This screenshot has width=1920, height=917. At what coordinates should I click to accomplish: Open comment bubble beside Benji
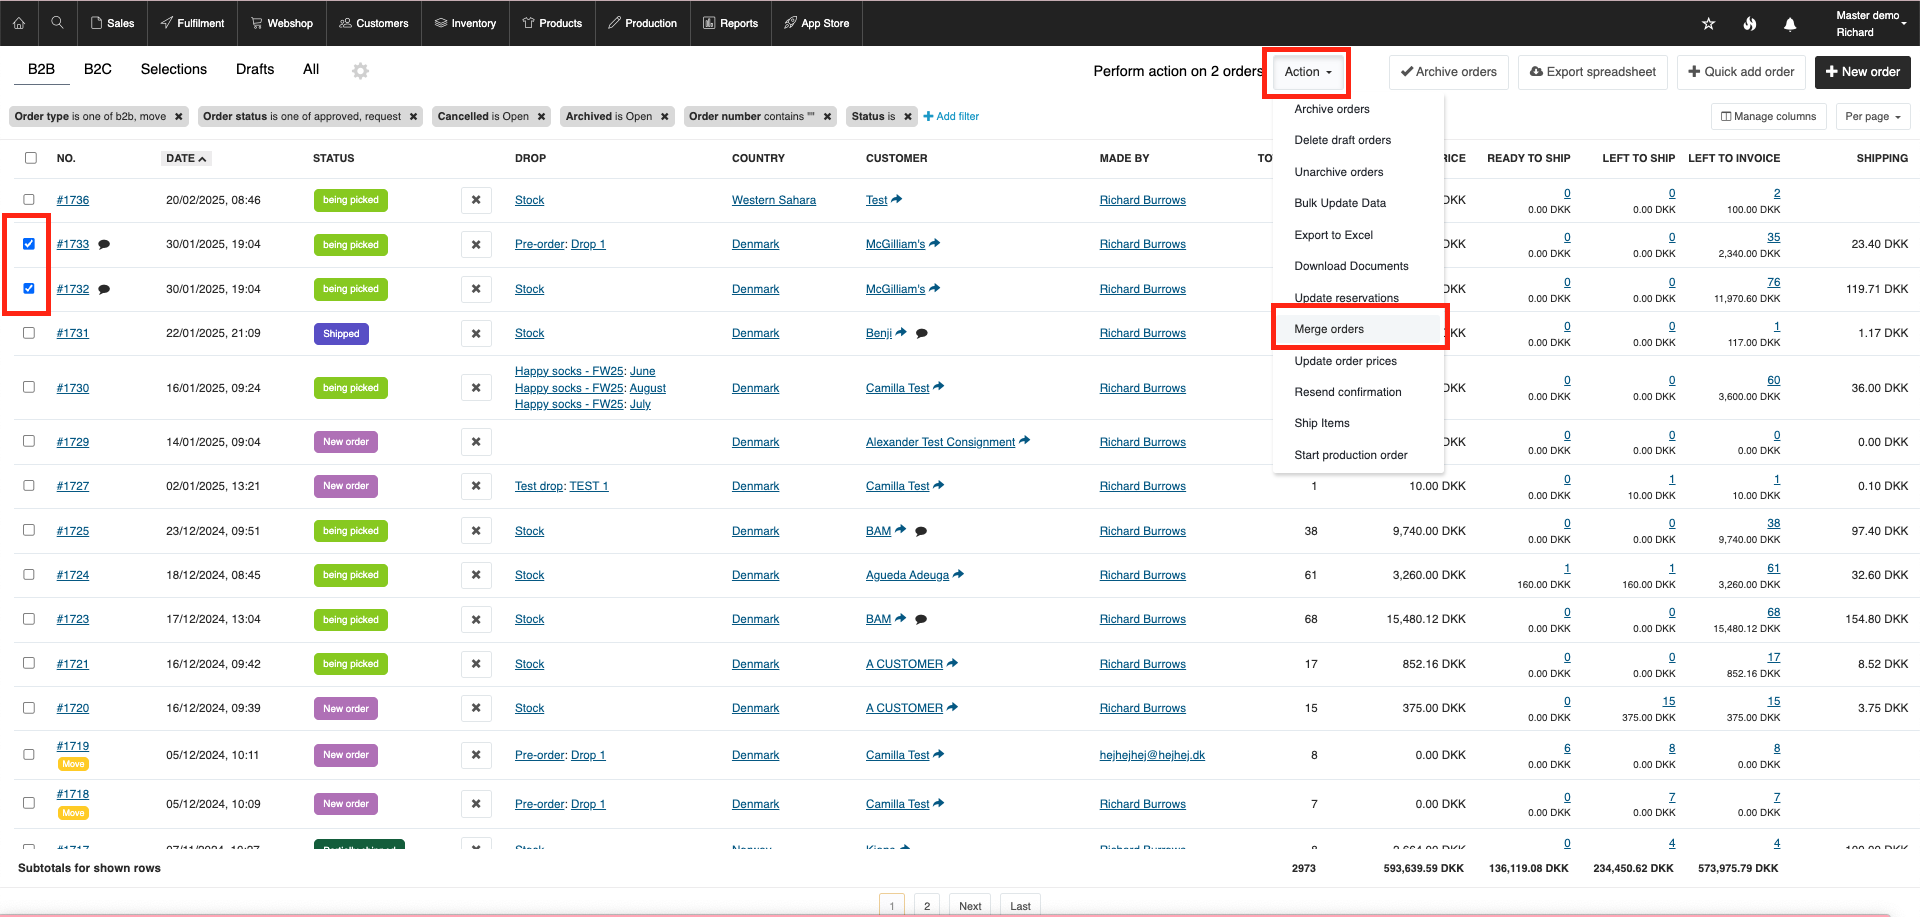click(x=922, y=333)
